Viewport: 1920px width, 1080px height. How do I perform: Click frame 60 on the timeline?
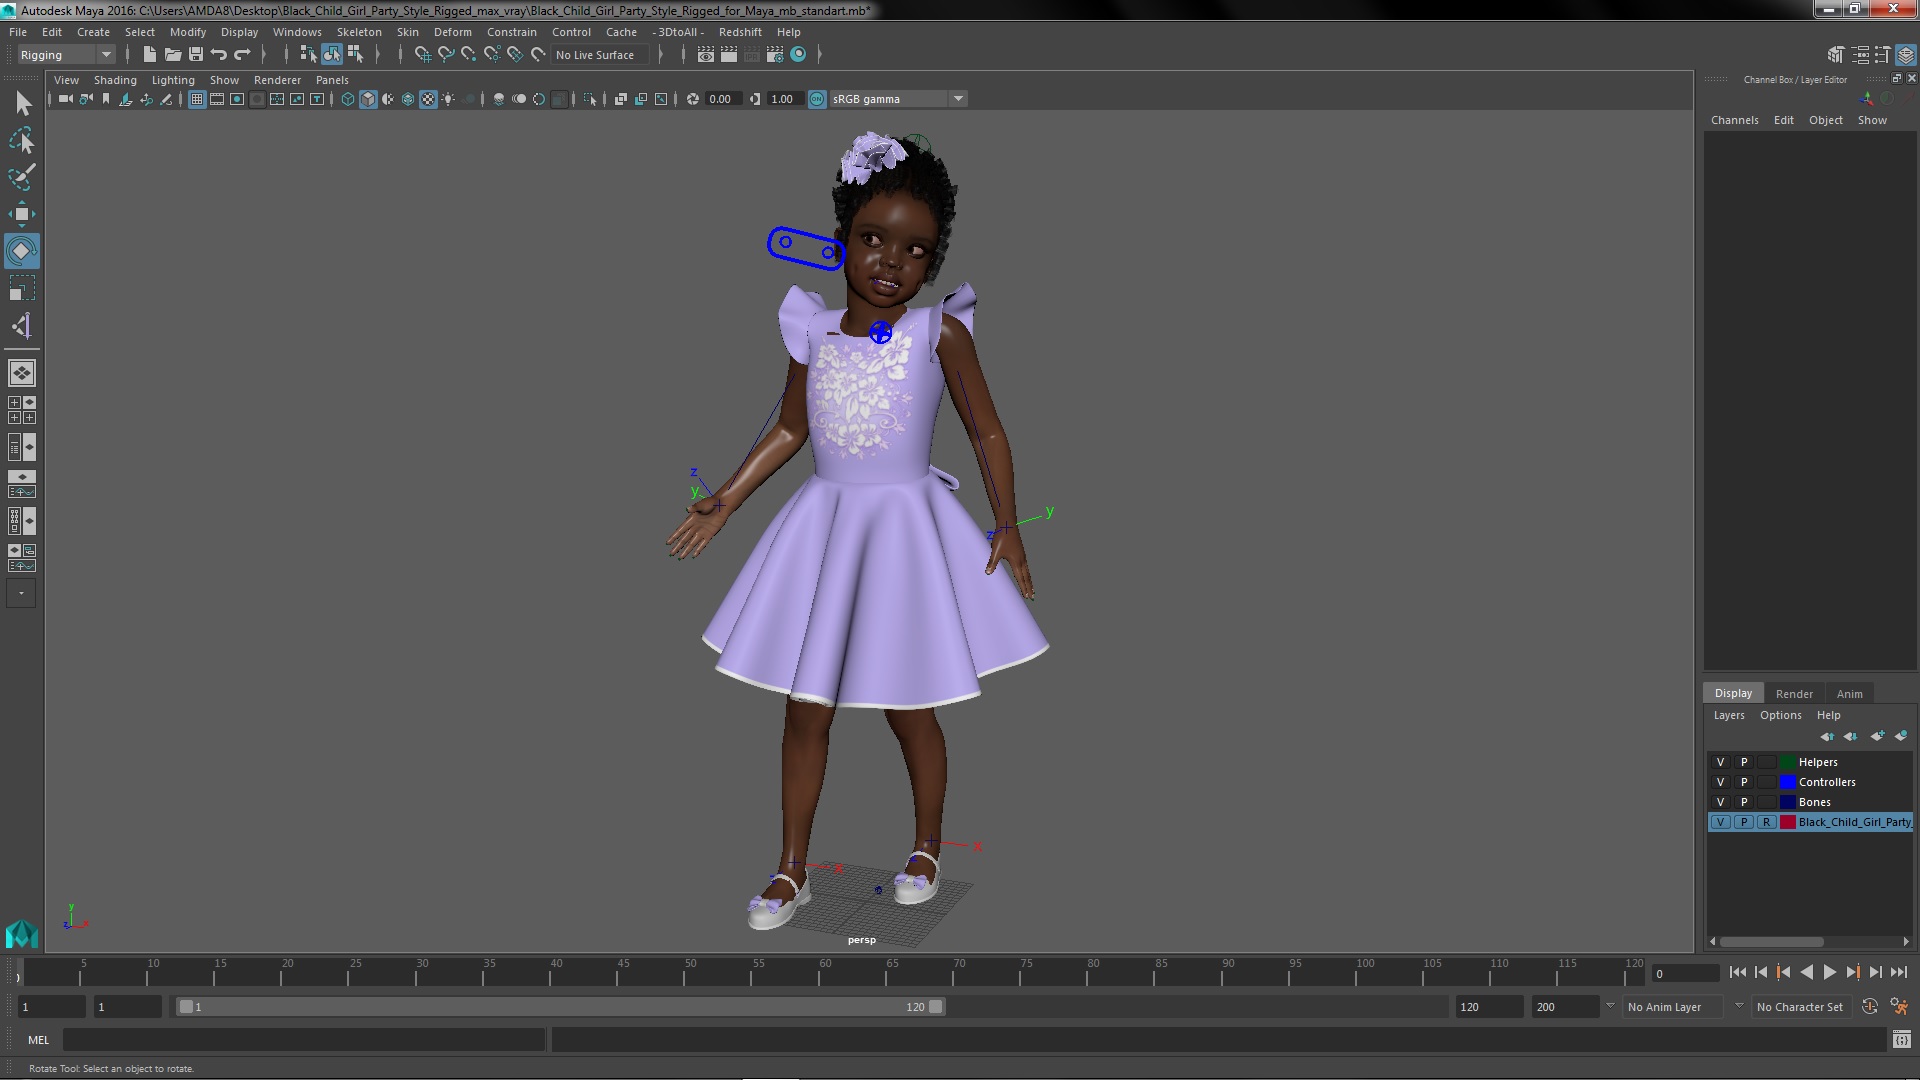[x=818, y=973]
